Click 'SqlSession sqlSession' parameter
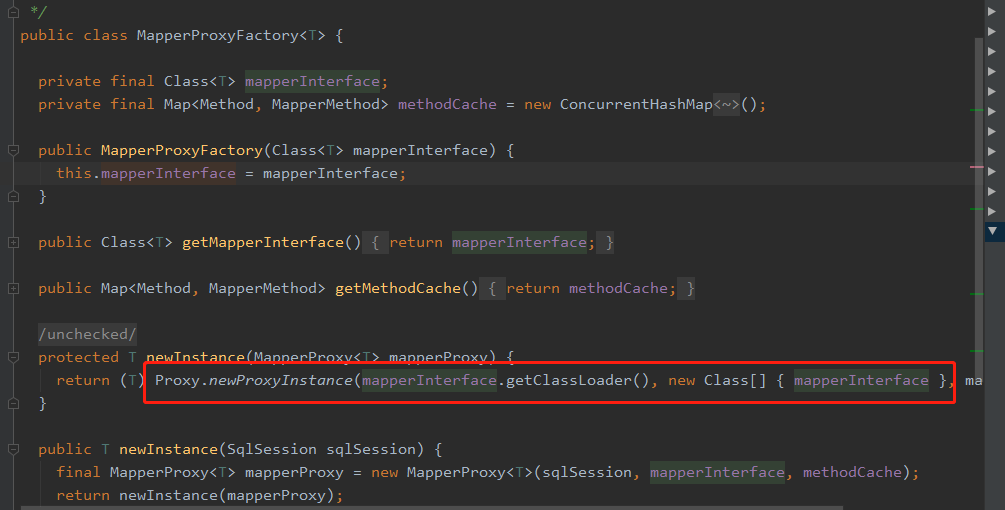The width and height of the screenshot is (1005, 510). click(x=321, y=449)
